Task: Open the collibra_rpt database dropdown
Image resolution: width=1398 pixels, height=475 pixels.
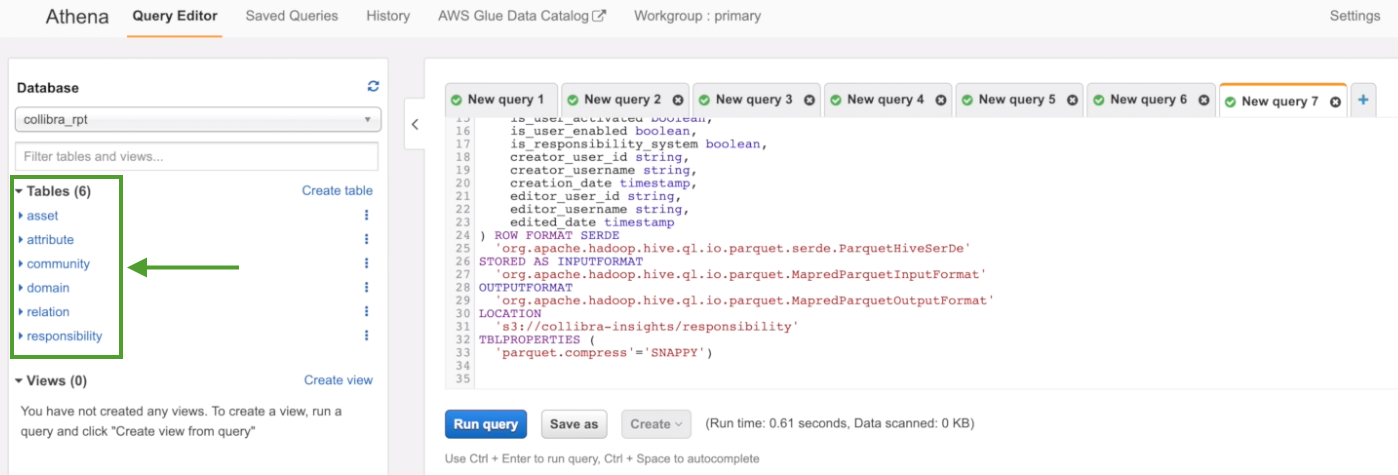Action: pos(197,121)
